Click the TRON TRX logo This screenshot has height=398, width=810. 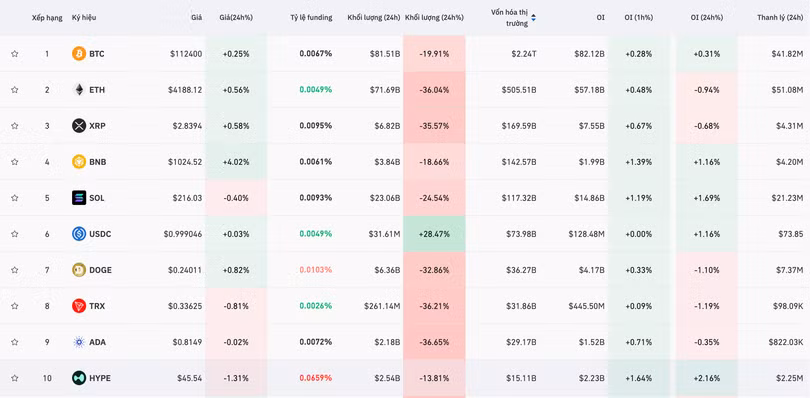(79, 306)
